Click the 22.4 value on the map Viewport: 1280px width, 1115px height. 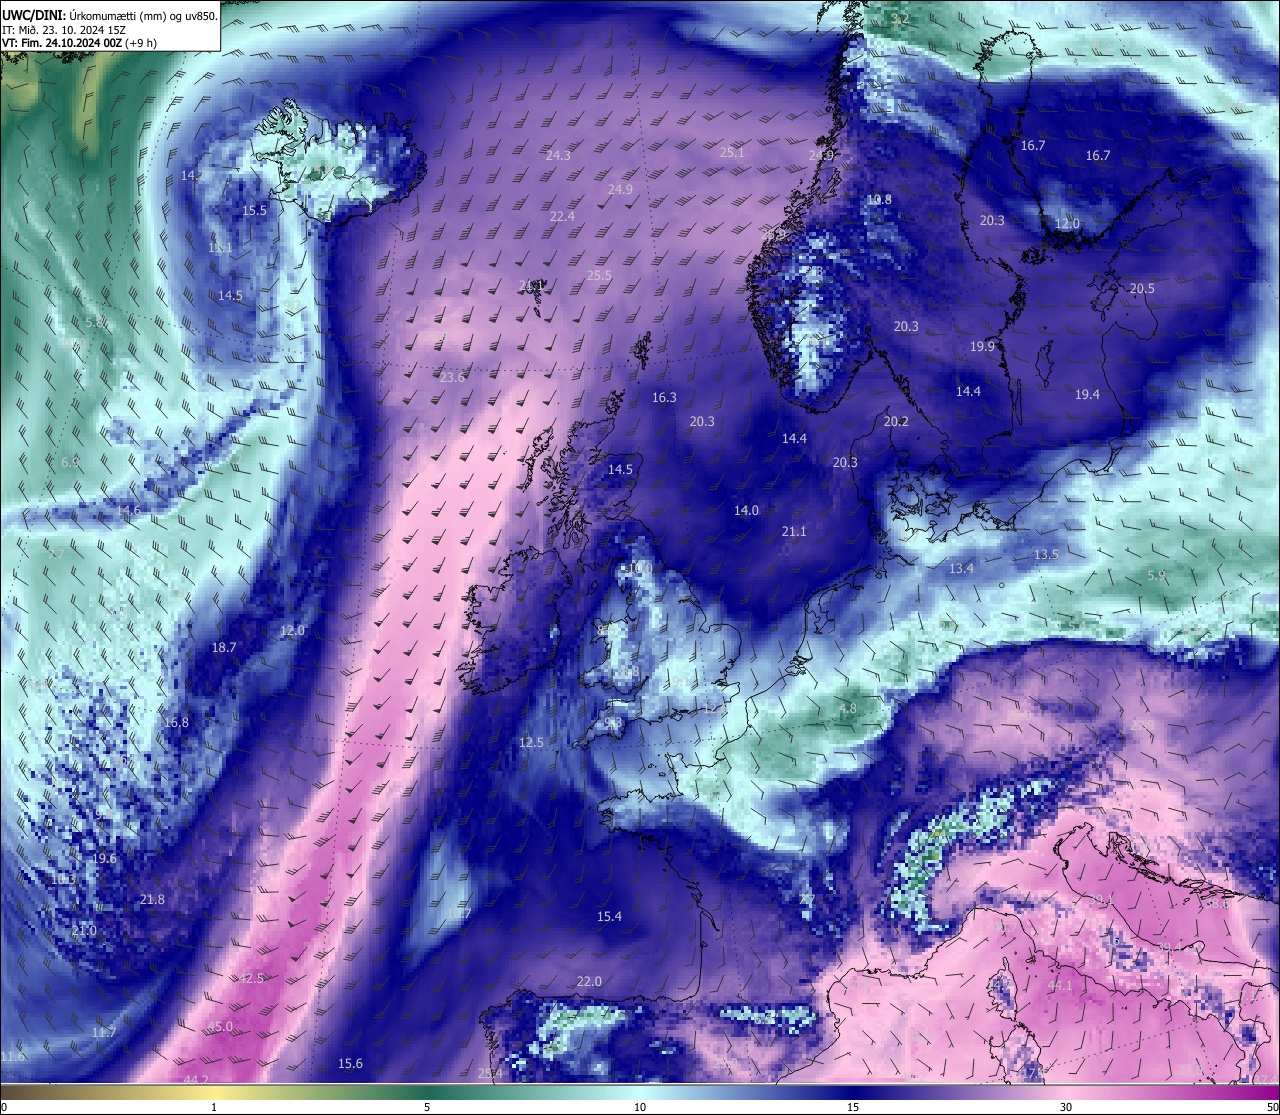[562, 217]
